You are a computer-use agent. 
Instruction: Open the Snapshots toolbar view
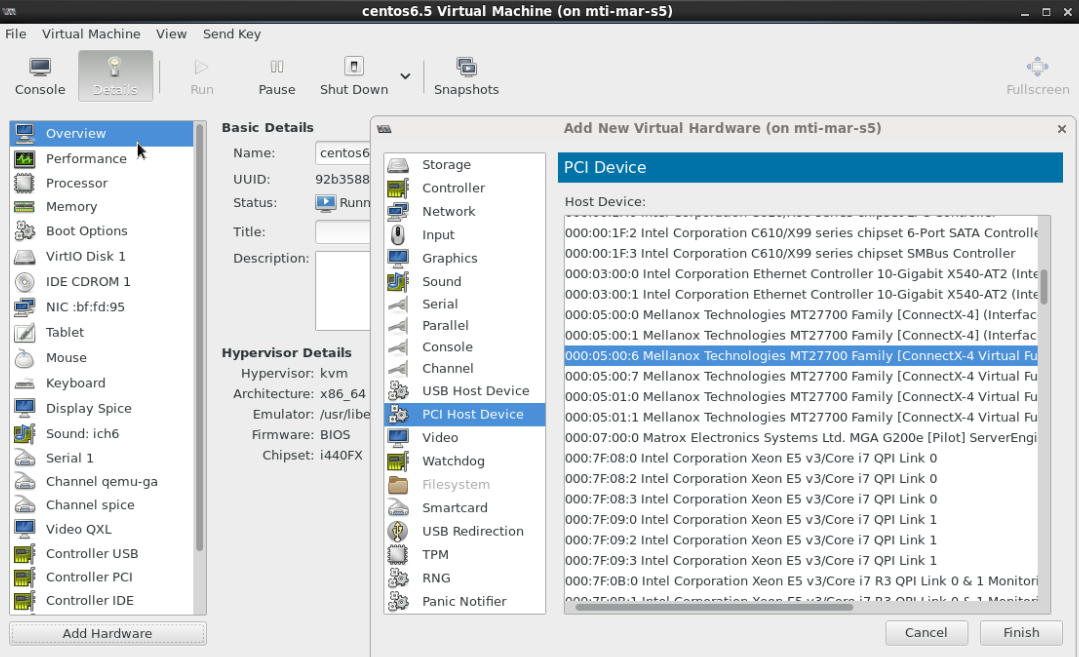click(466, 75)
